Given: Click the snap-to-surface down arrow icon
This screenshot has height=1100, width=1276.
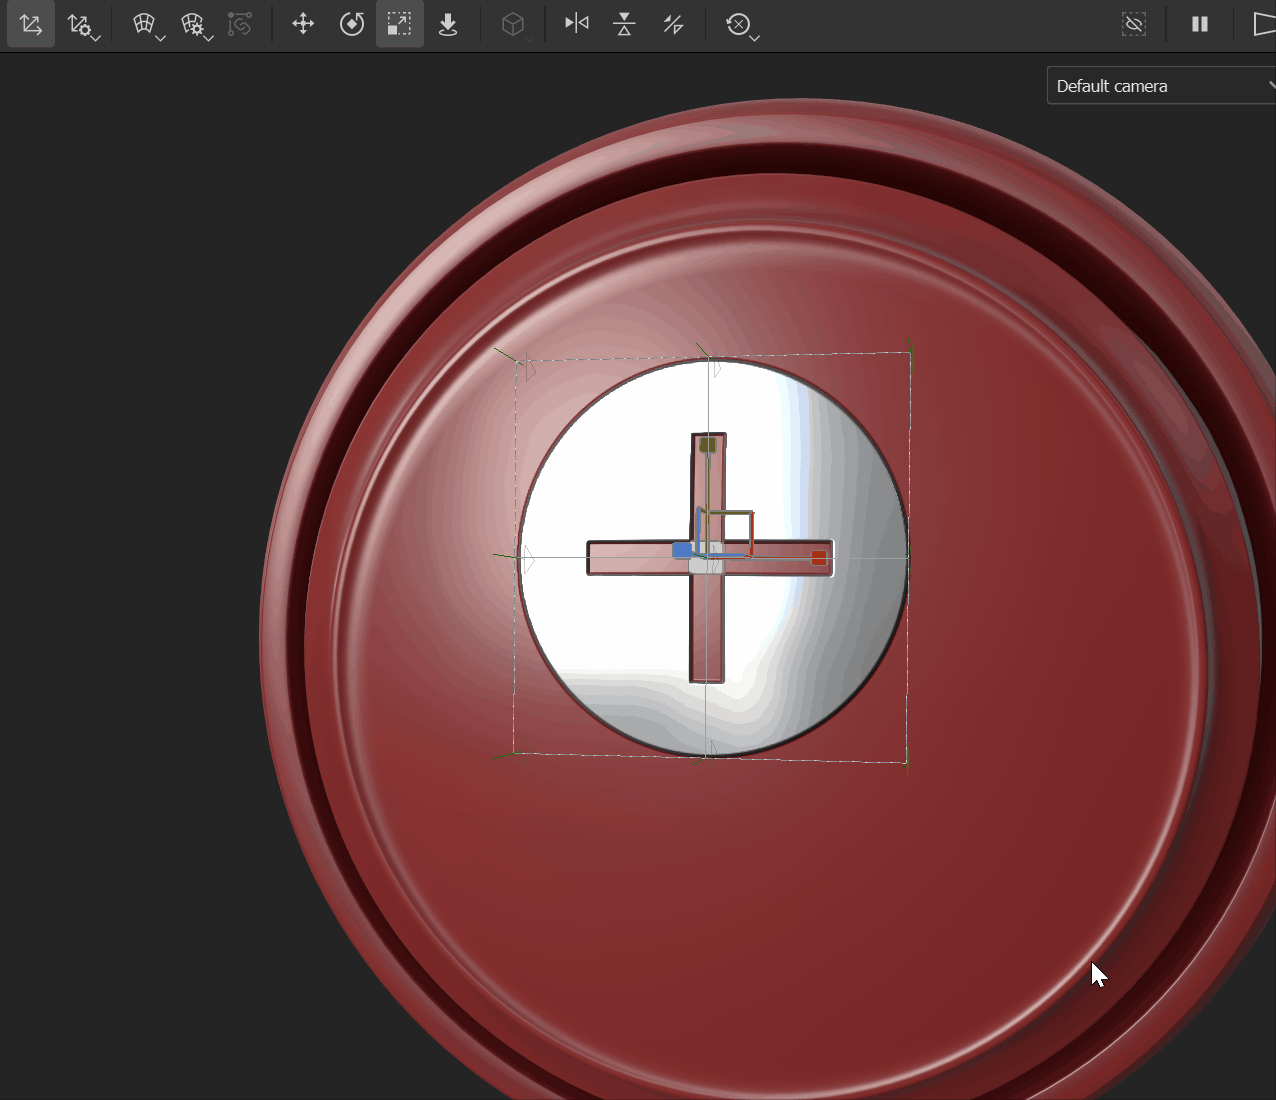Looking at the screenshot, I should pyautogui.click(x=448, y=24).
